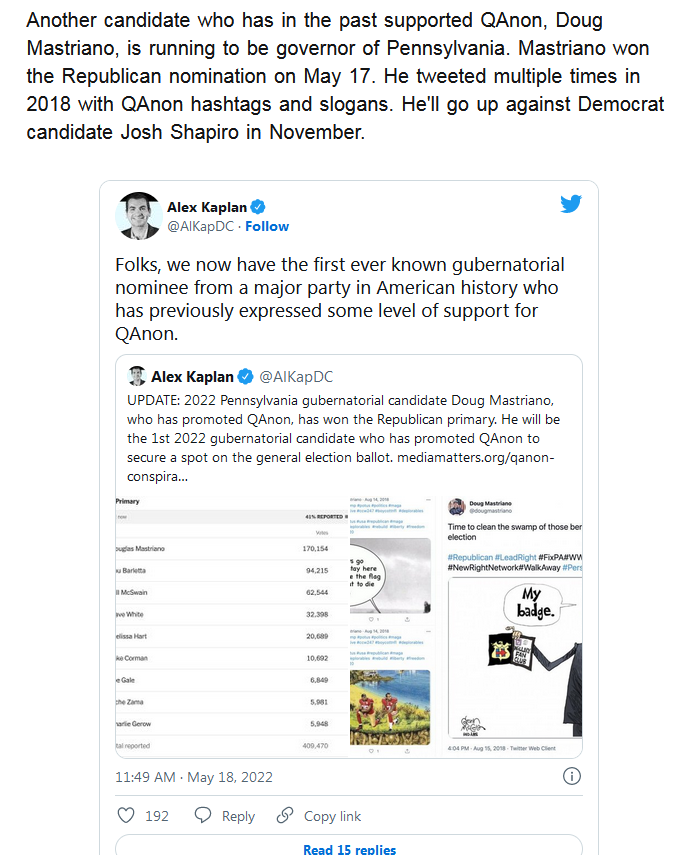Click the reply speech bubble icon
The height and width of the screenshot is (855, 695).
pyautogui.click(x=203, y=815)
